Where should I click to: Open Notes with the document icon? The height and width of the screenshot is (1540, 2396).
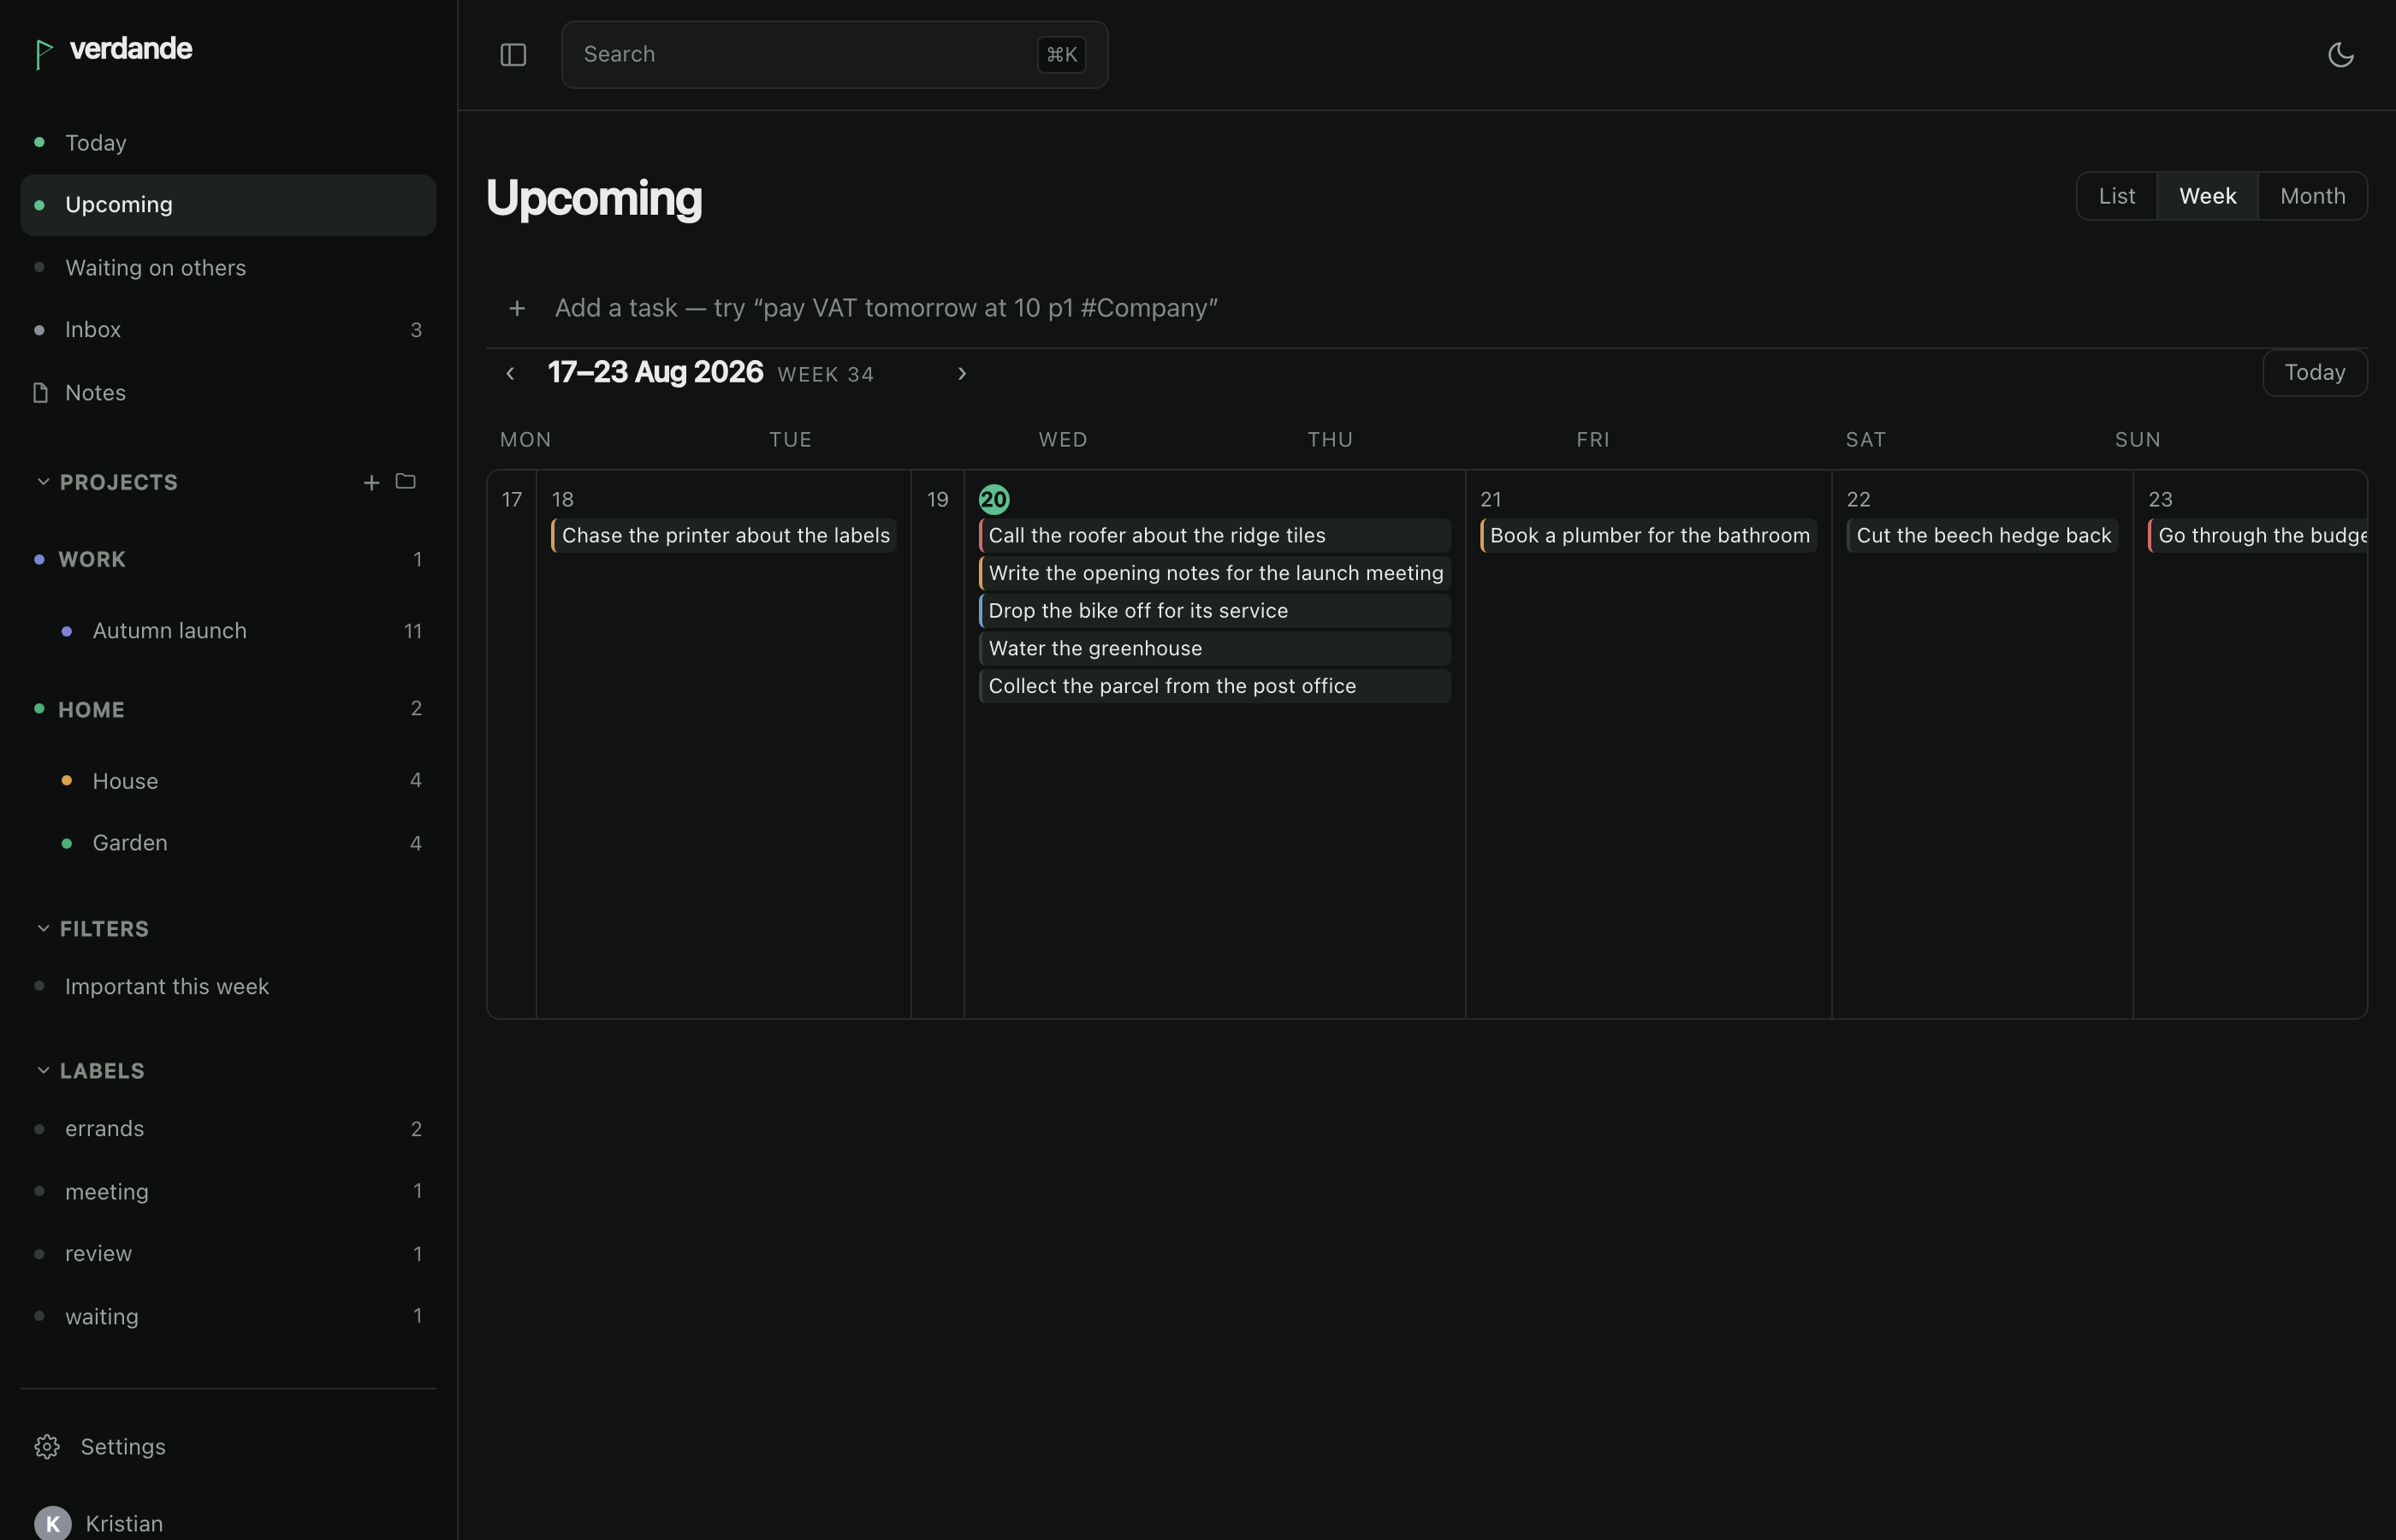(40, 392)
